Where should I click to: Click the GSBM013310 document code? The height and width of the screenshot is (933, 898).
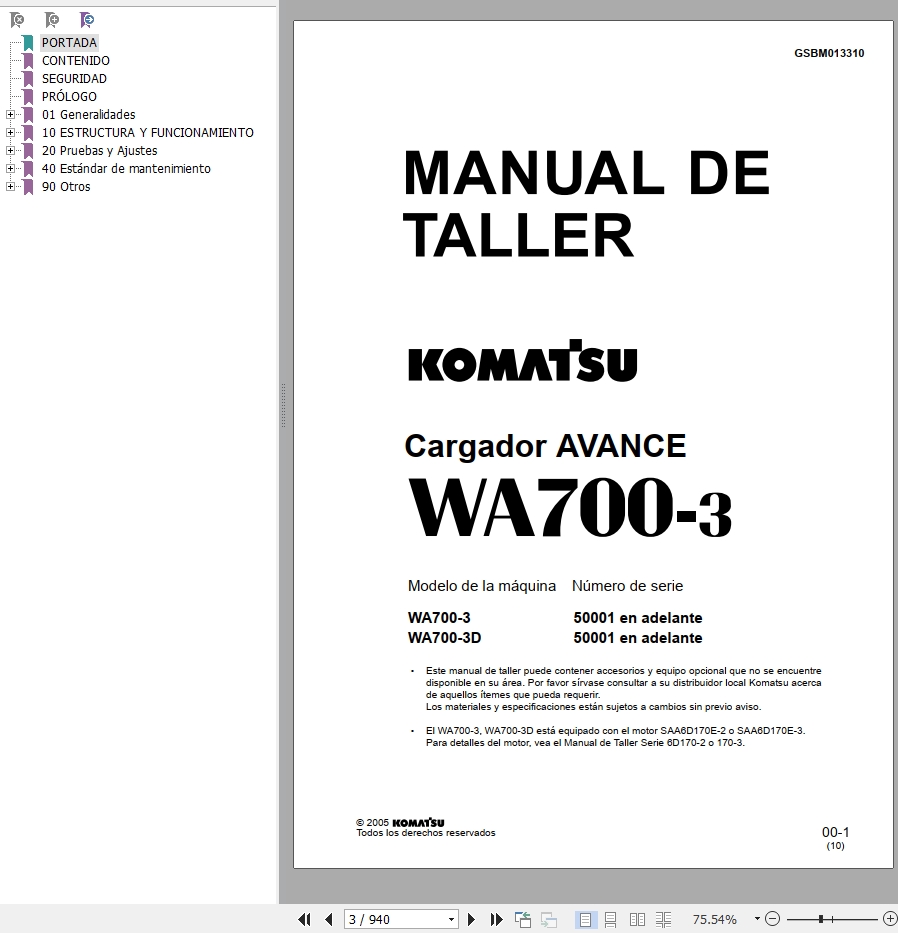829,53
